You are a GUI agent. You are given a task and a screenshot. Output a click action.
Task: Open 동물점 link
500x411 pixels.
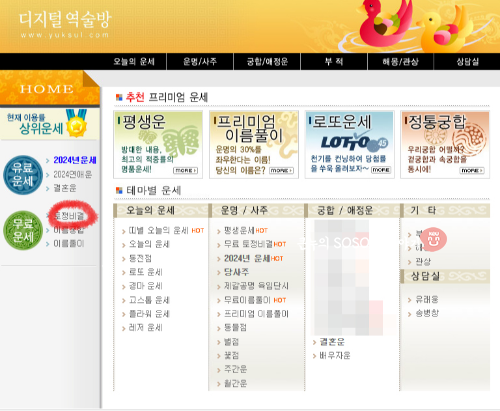[235, 328]
